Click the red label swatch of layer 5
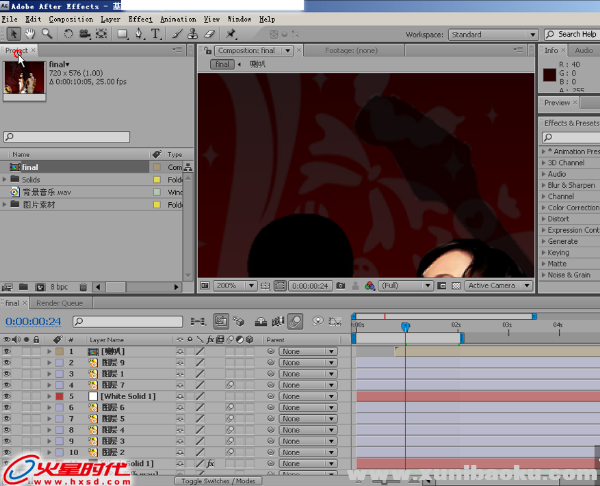This screenshot has height=486, width=600. 59,397
